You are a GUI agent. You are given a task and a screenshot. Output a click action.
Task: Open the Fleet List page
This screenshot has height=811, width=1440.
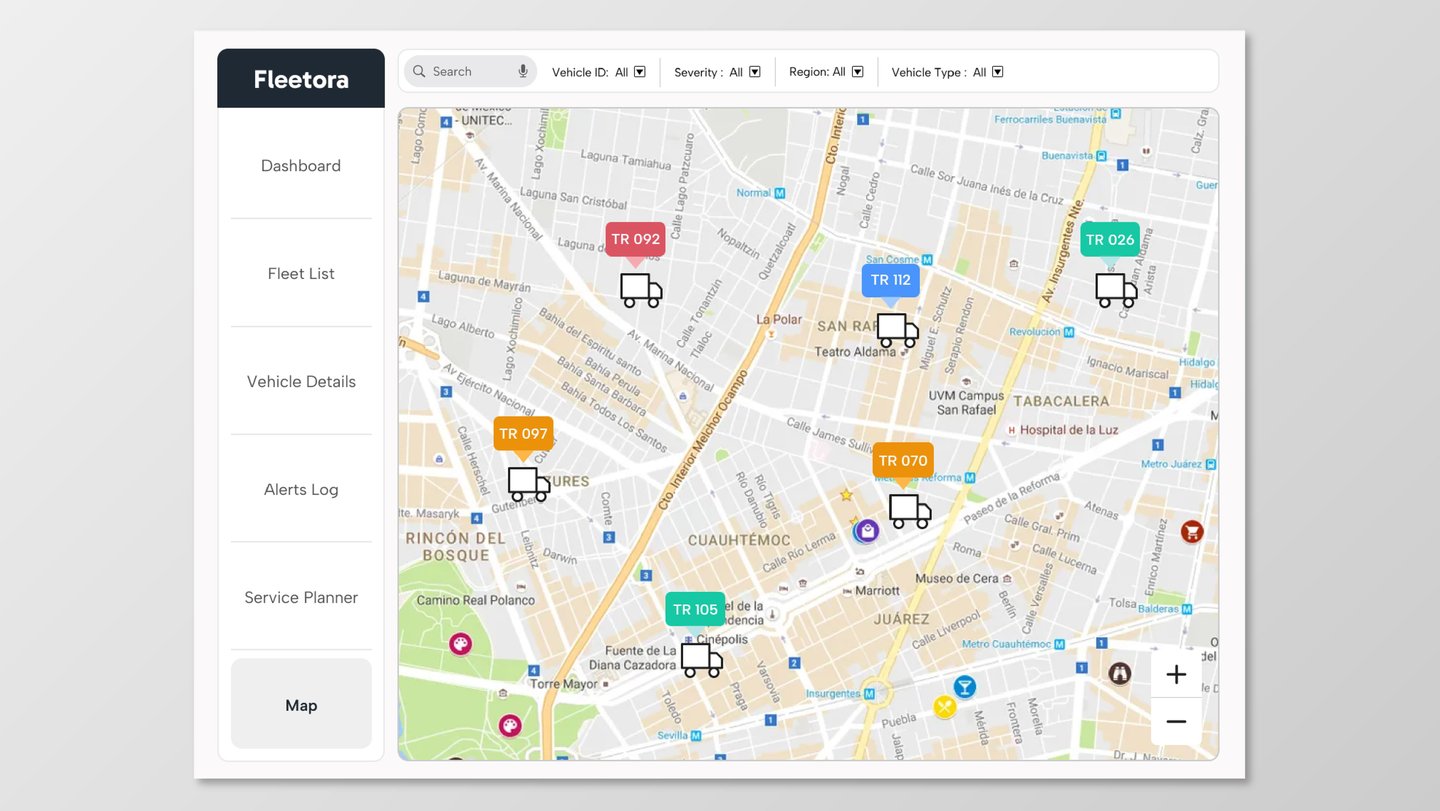pos(301,274)
